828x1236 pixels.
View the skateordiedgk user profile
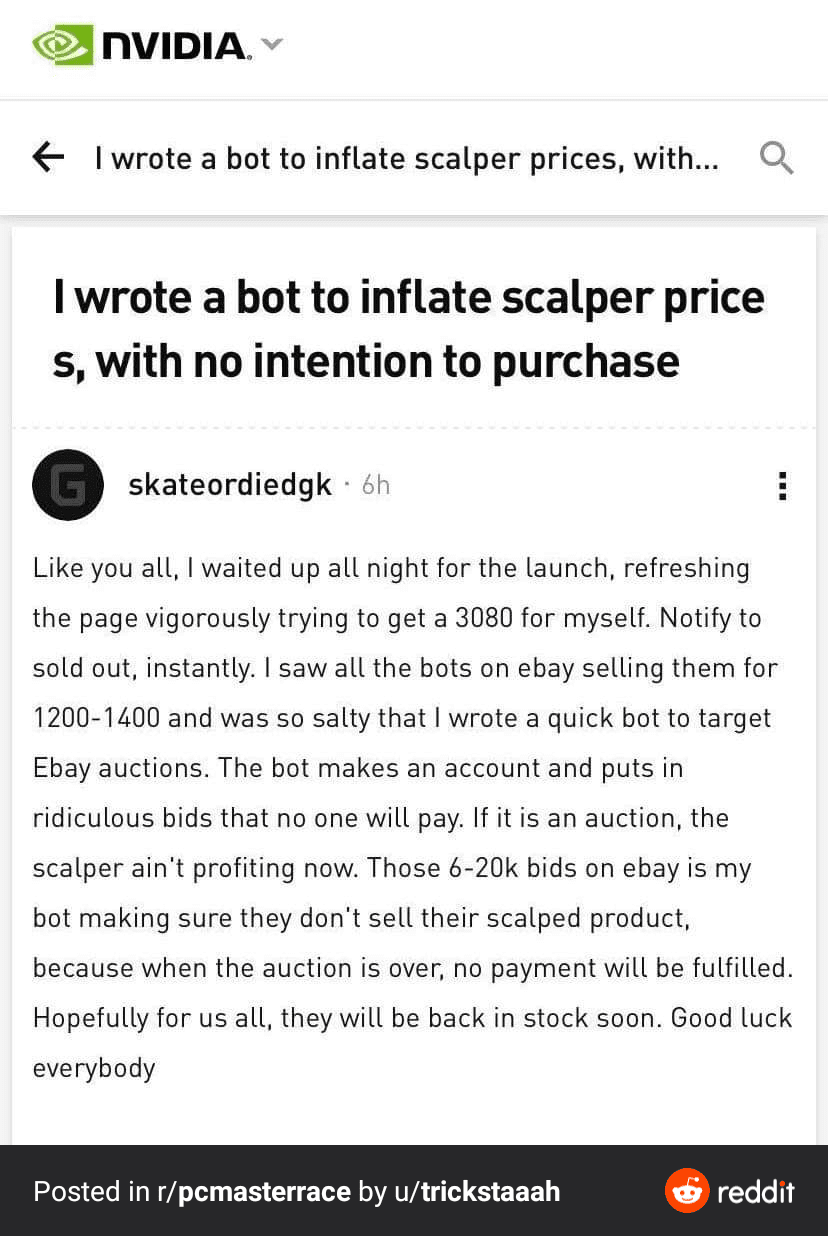[x=230, y=485]
